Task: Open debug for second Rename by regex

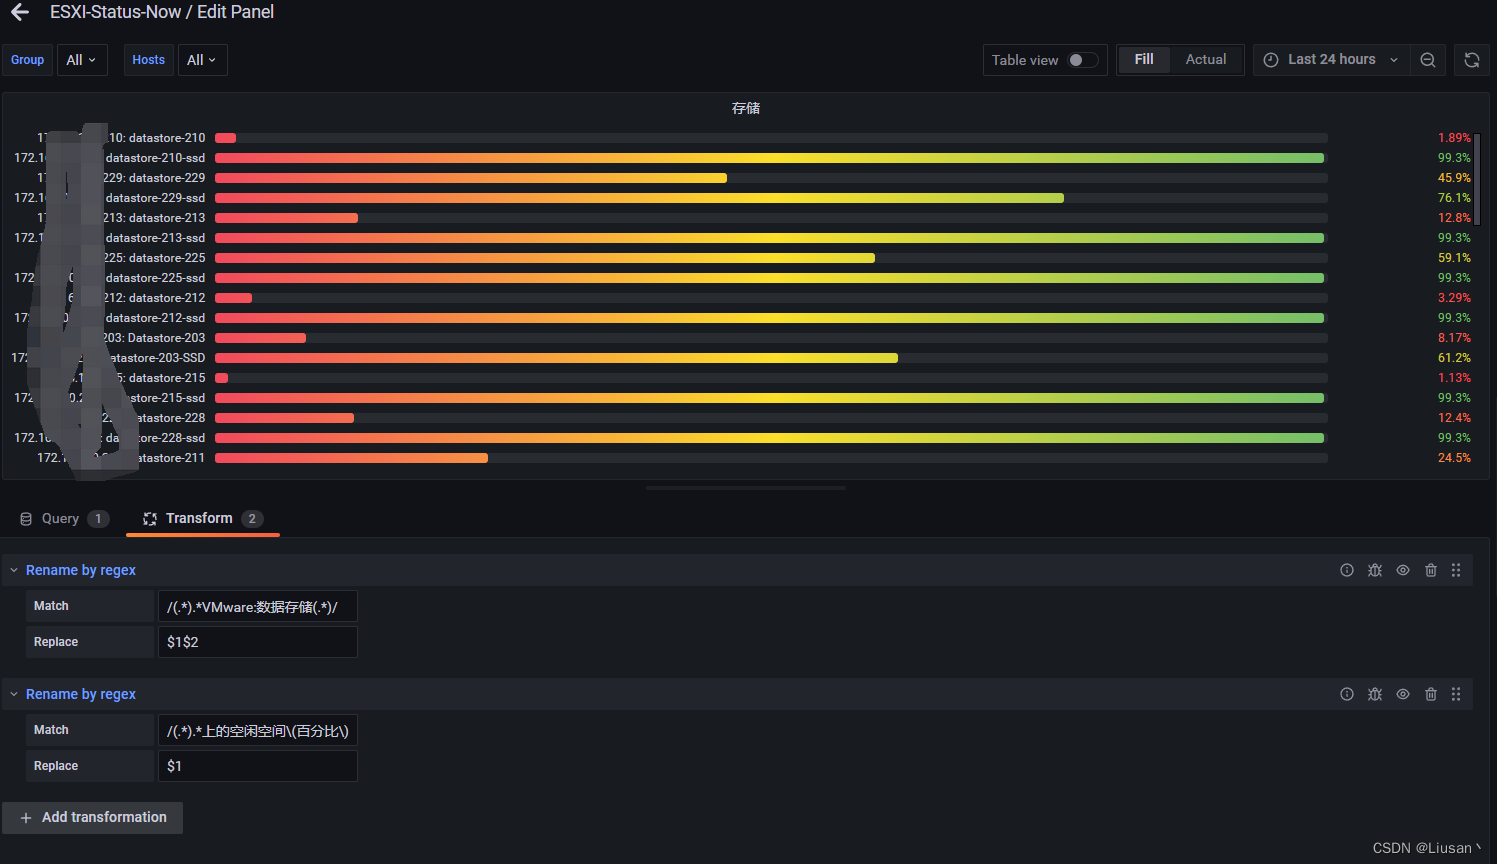Action: click(x=1375, y=694)
